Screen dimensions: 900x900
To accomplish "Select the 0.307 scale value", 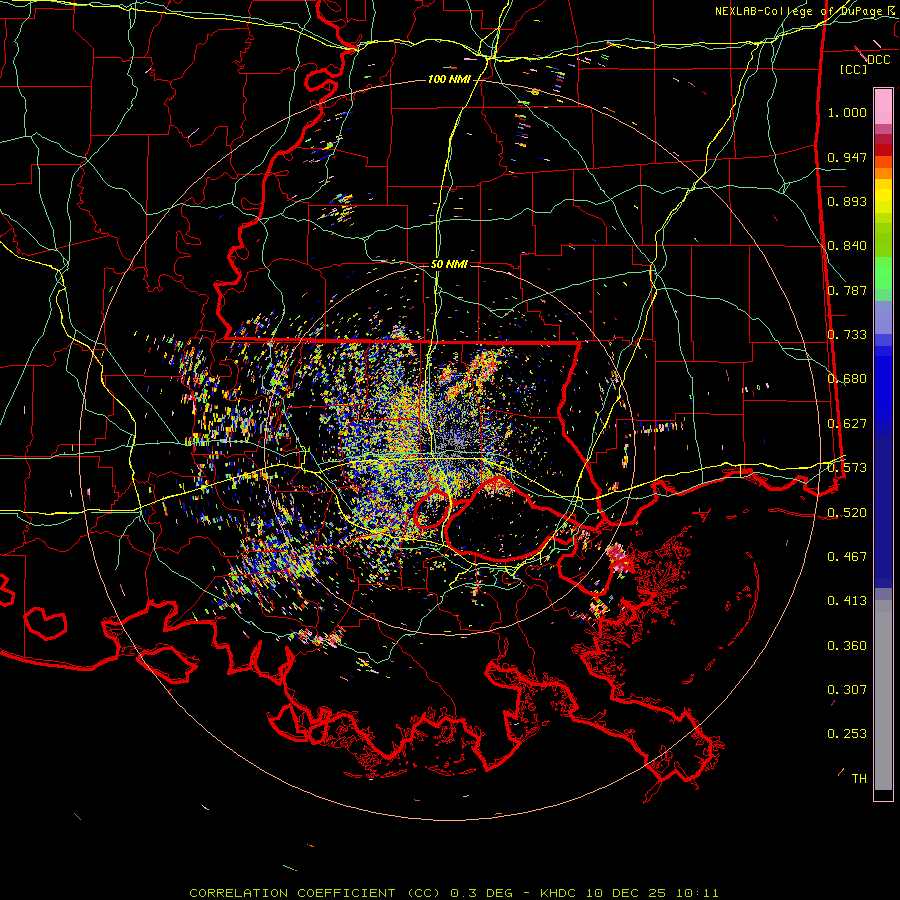I will 847,690.
